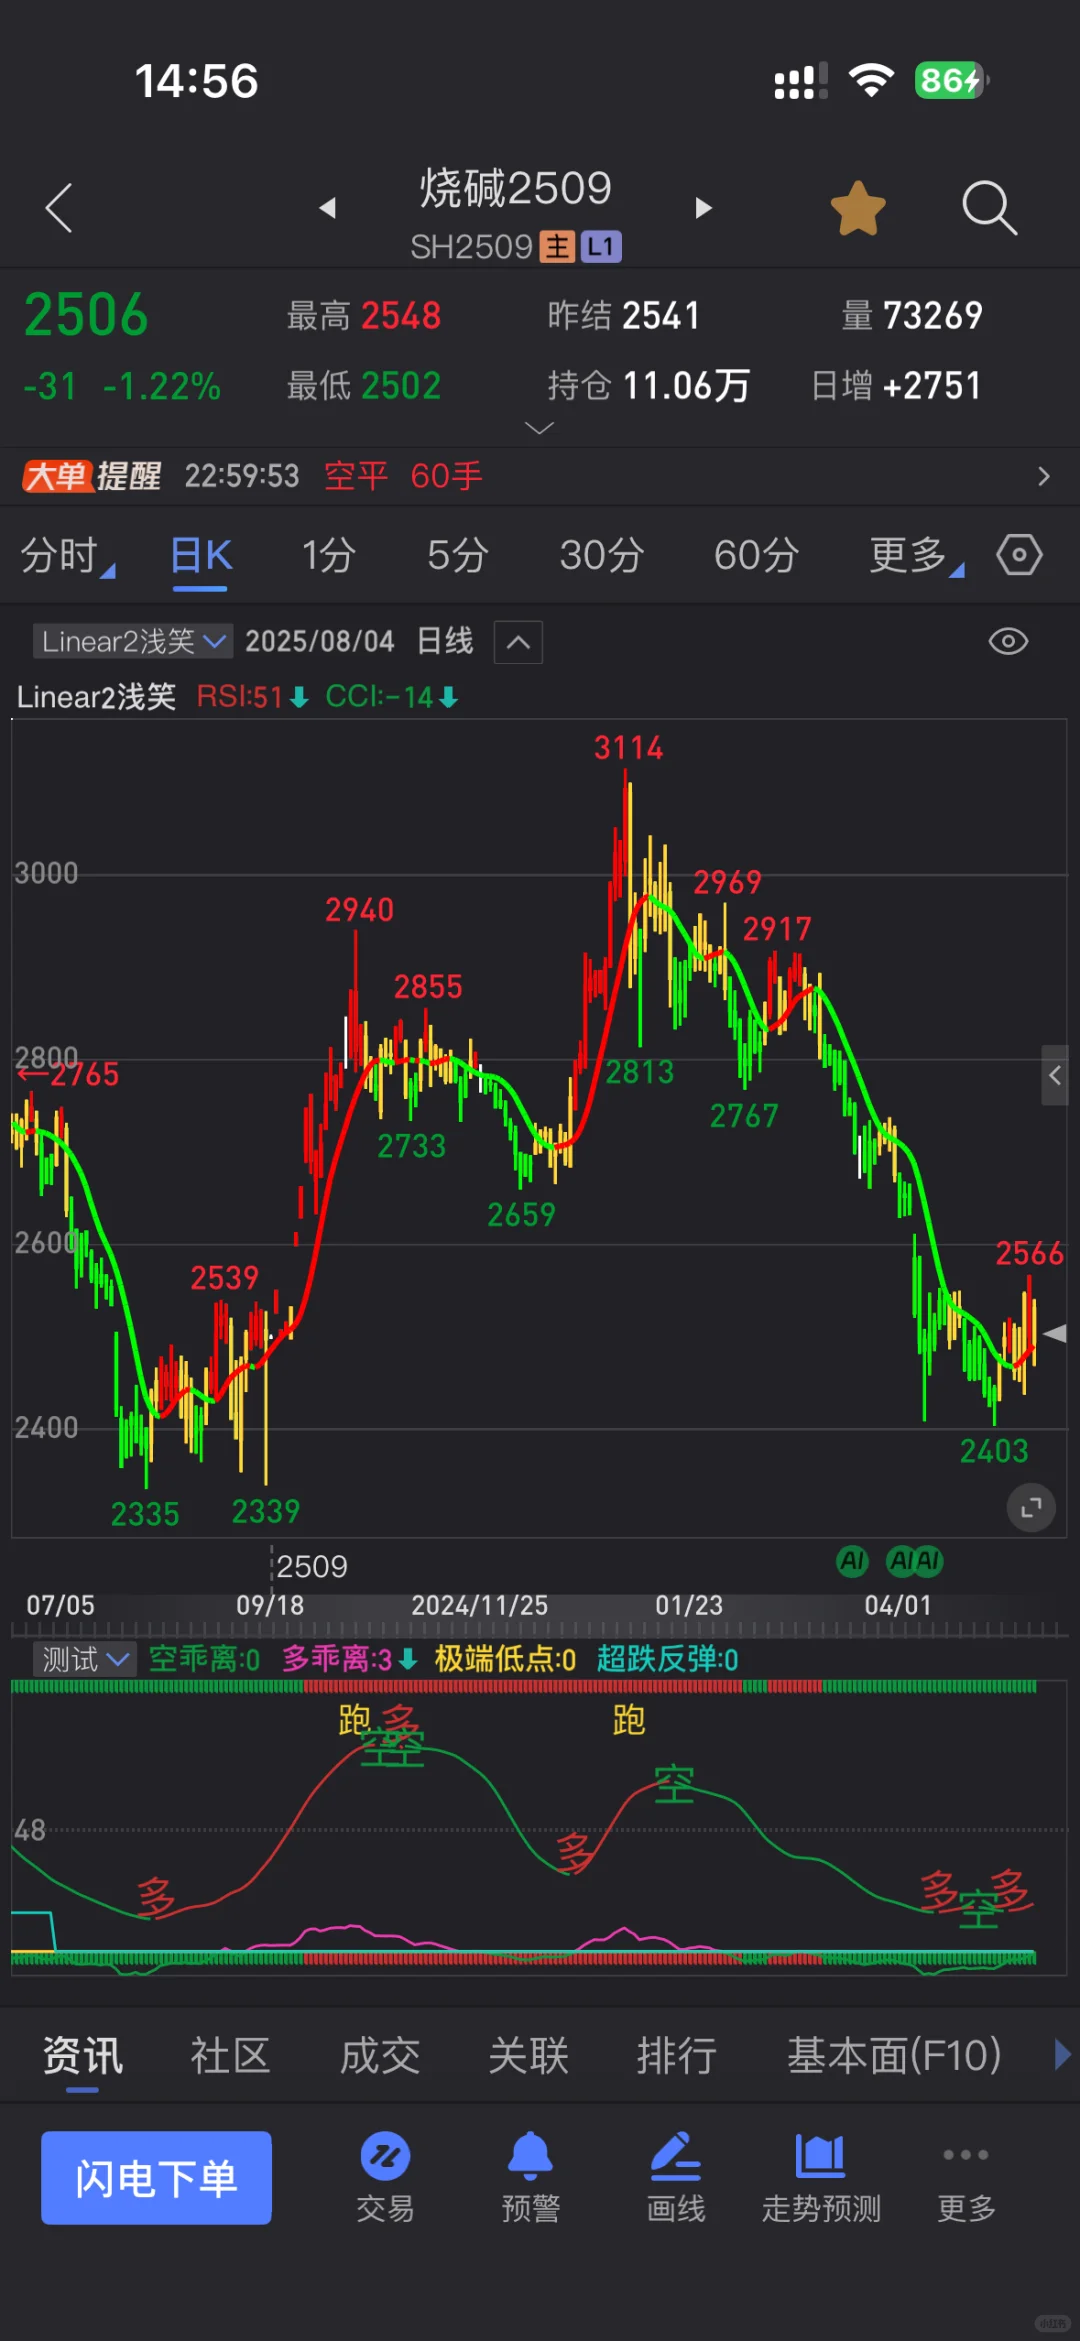This screenshot has width=1080, height=2341.
Task: Open the 基本面(F10) tab
Action: click(x=894, y=2056)
